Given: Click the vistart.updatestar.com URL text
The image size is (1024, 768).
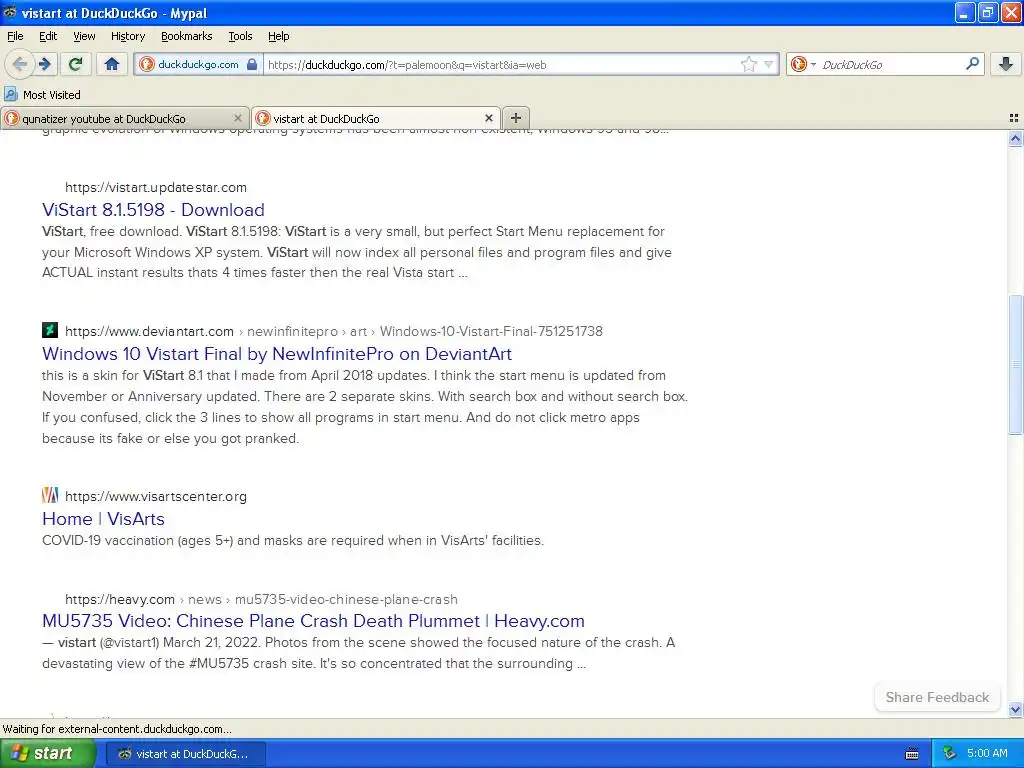Looking at the screenshot, I should [x=155, y=187].
